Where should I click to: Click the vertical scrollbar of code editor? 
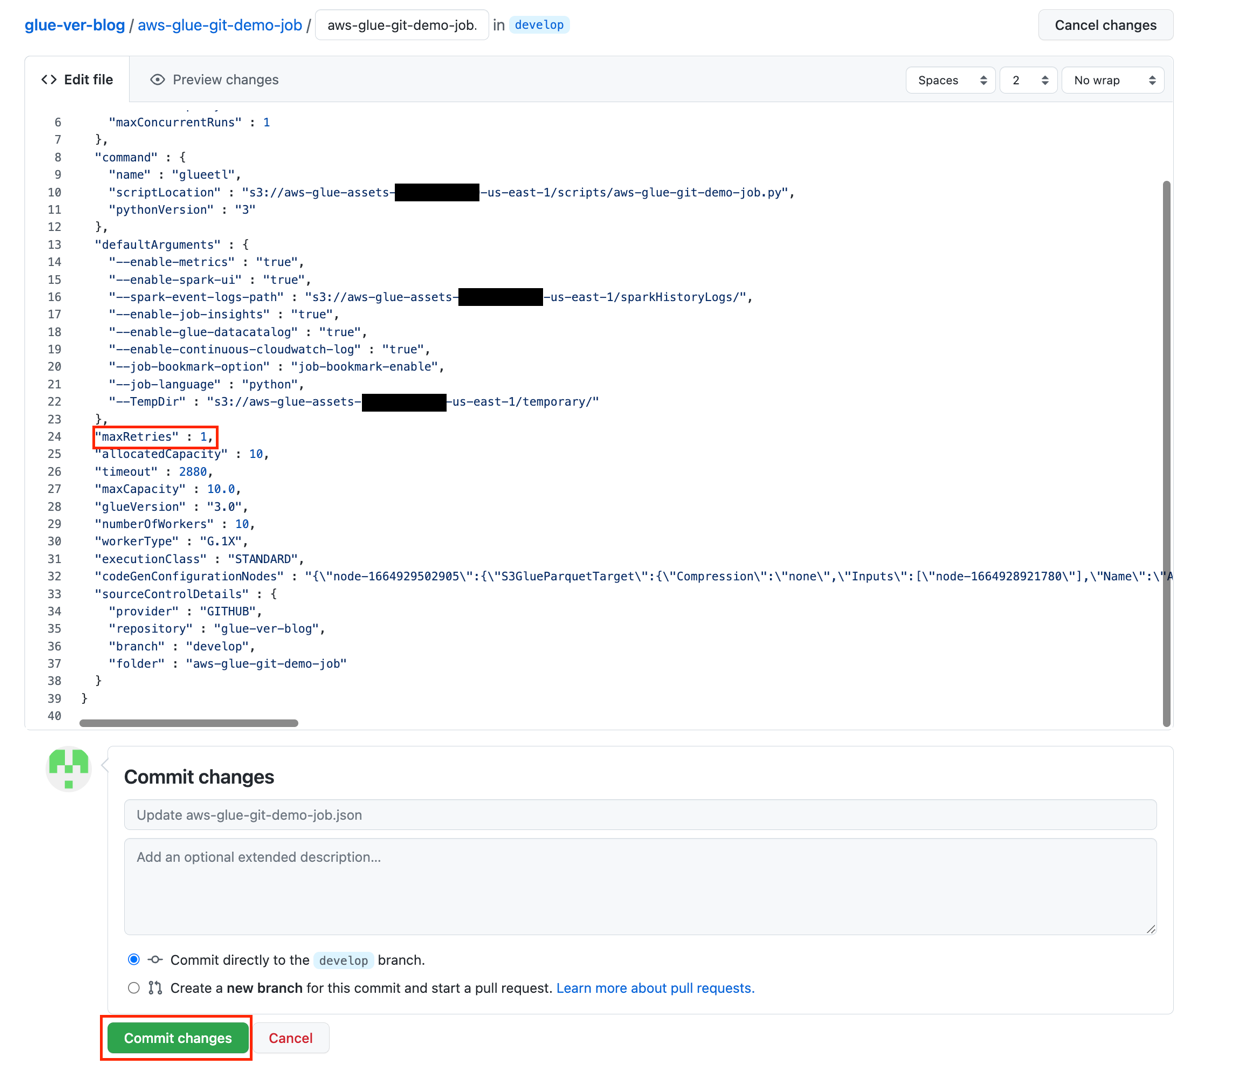click(1166, 453)
